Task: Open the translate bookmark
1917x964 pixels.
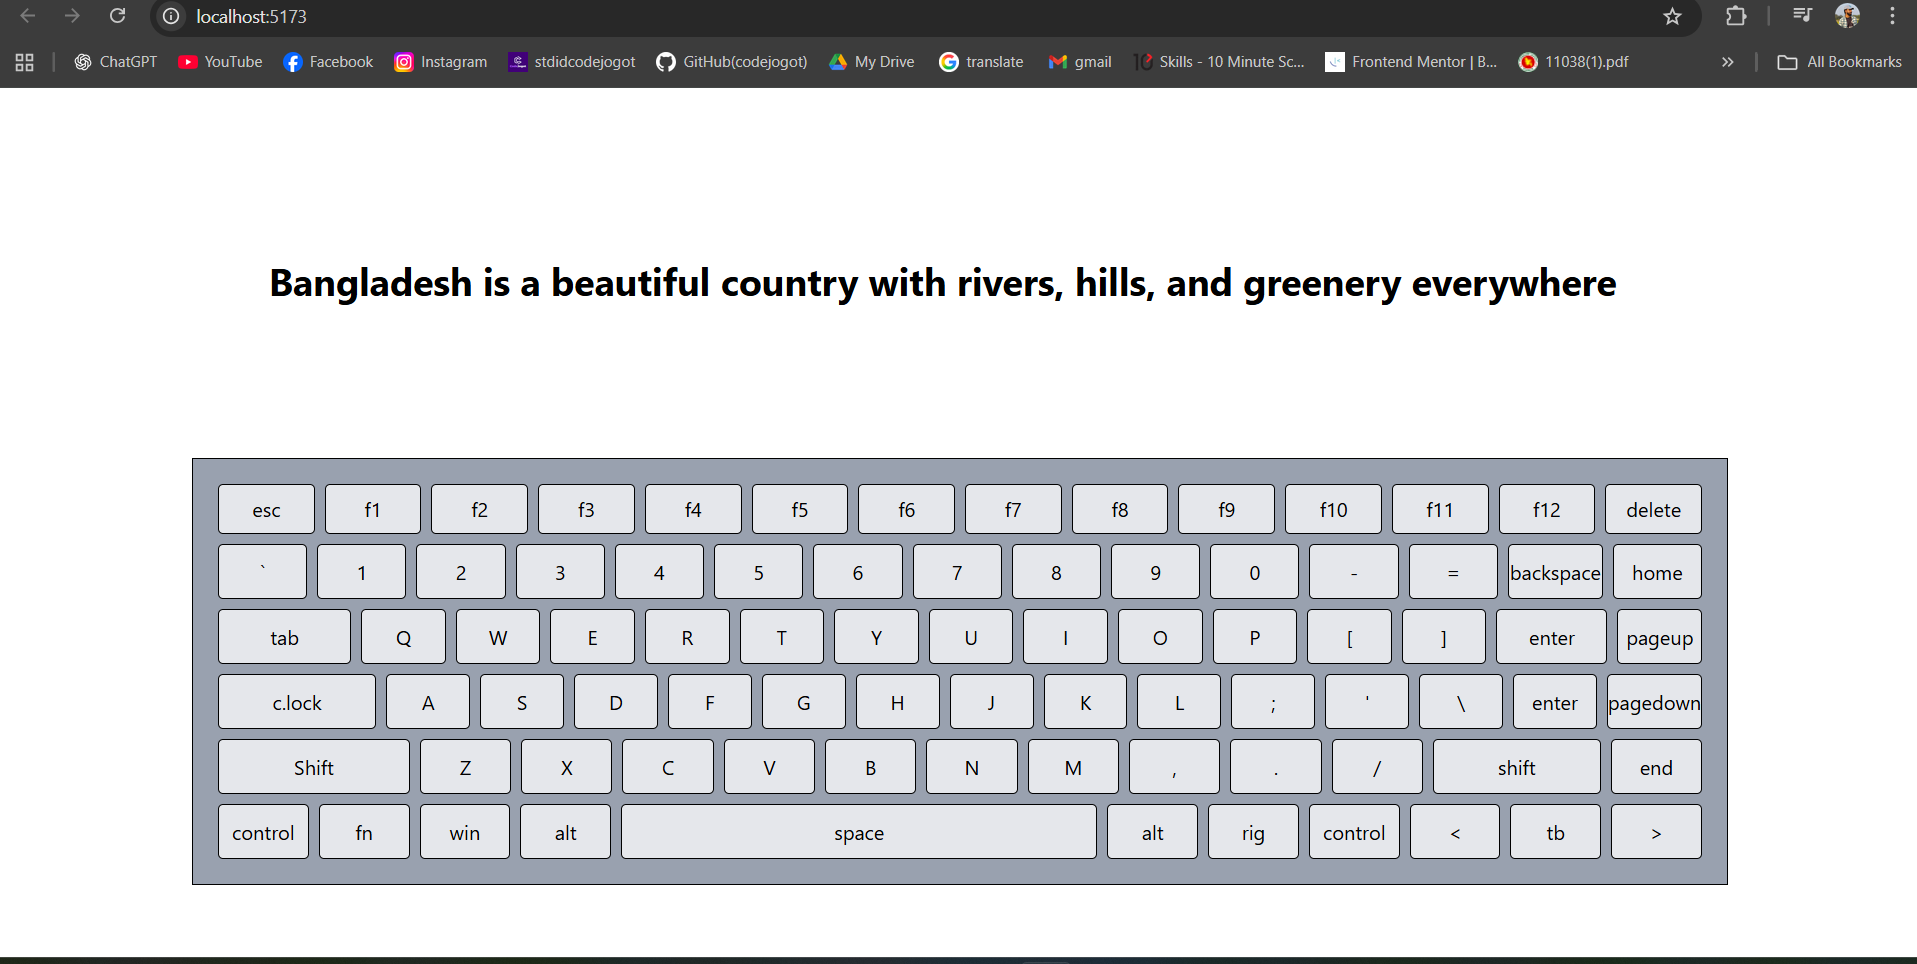Action: (981, 62)
